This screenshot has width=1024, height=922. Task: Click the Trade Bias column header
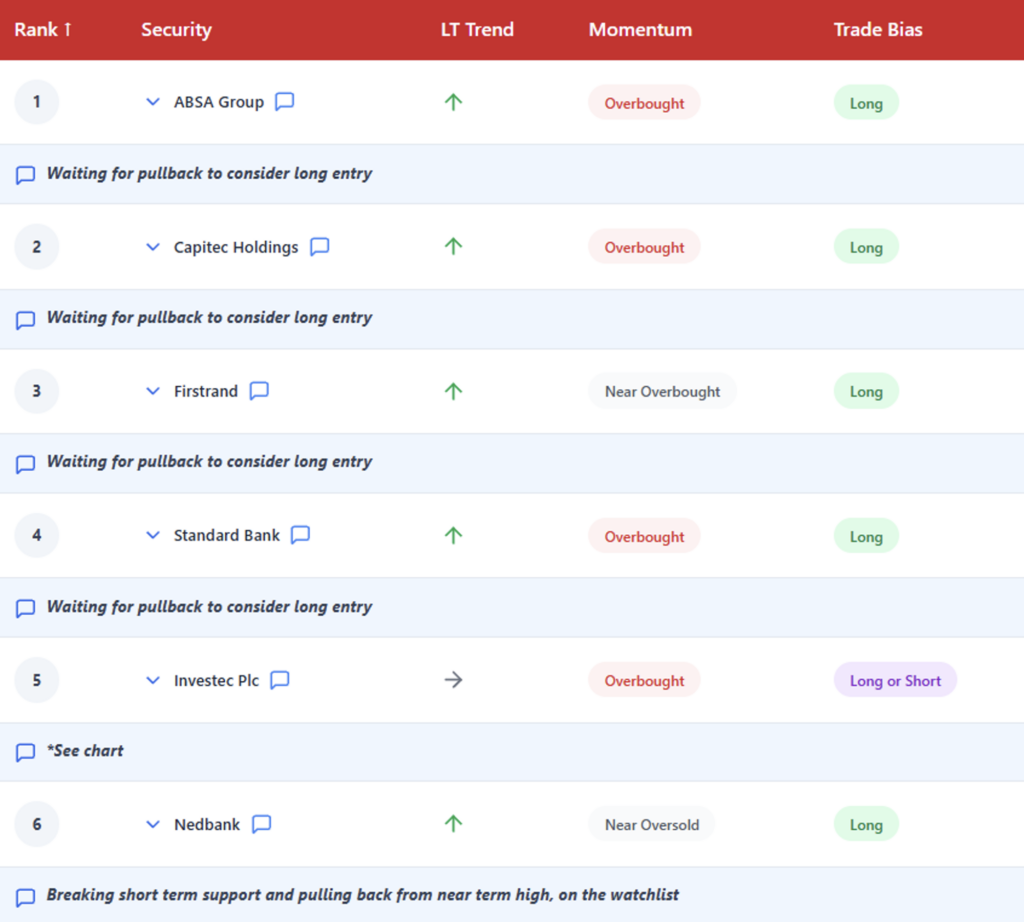pyautogui.click(x=877, y=30)
